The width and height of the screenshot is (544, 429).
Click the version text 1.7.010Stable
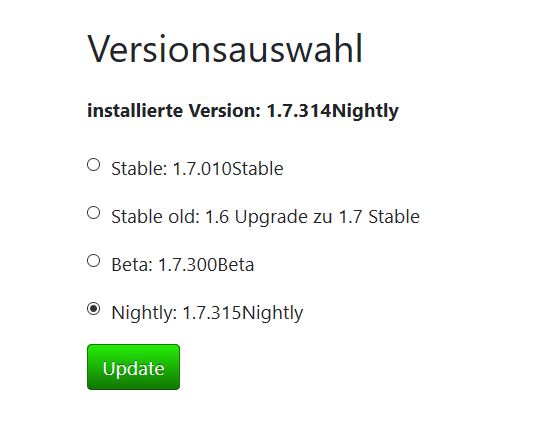(228, 169)
